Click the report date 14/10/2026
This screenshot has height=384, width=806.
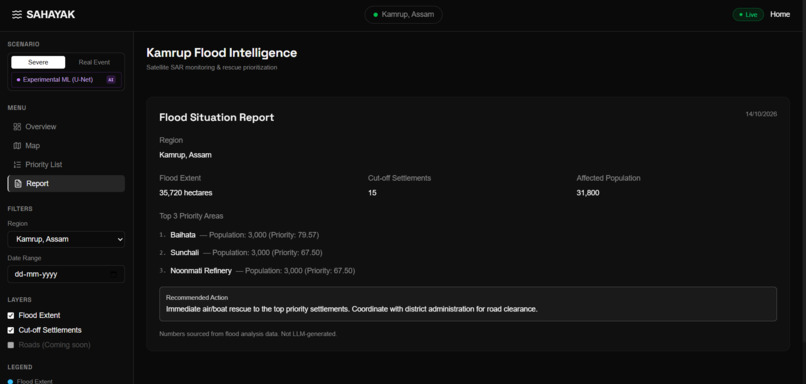pyautogui.click(x=761, y=114)
